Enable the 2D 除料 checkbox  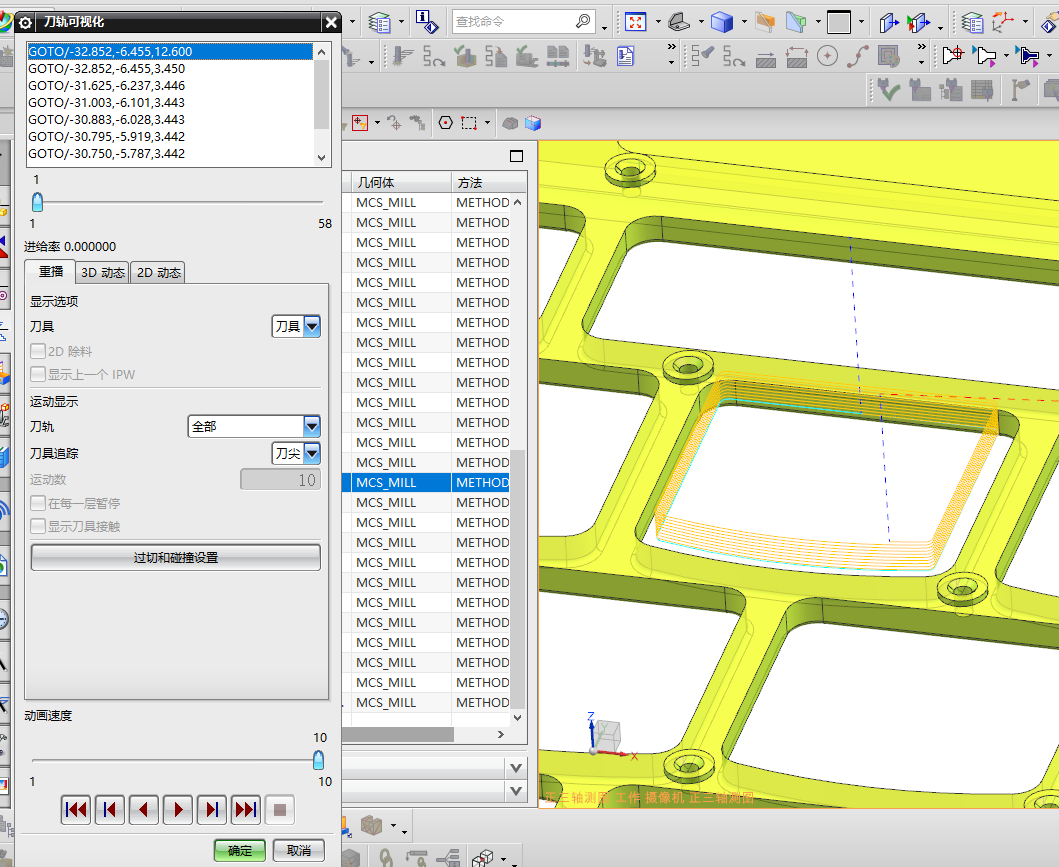coord(38,352)
